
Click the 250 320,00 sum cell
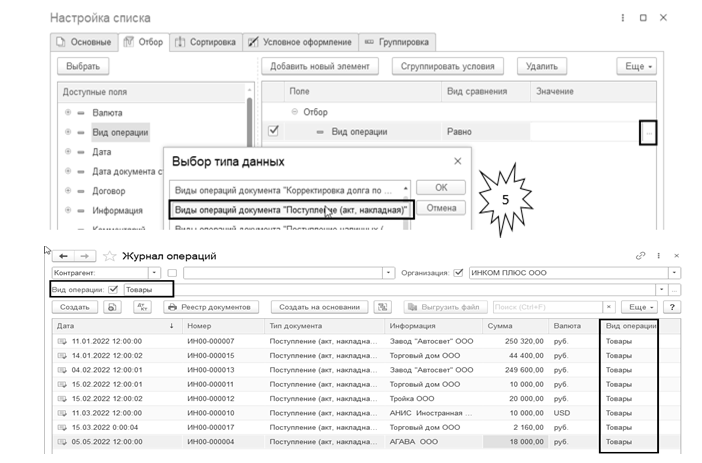point(516,341)
